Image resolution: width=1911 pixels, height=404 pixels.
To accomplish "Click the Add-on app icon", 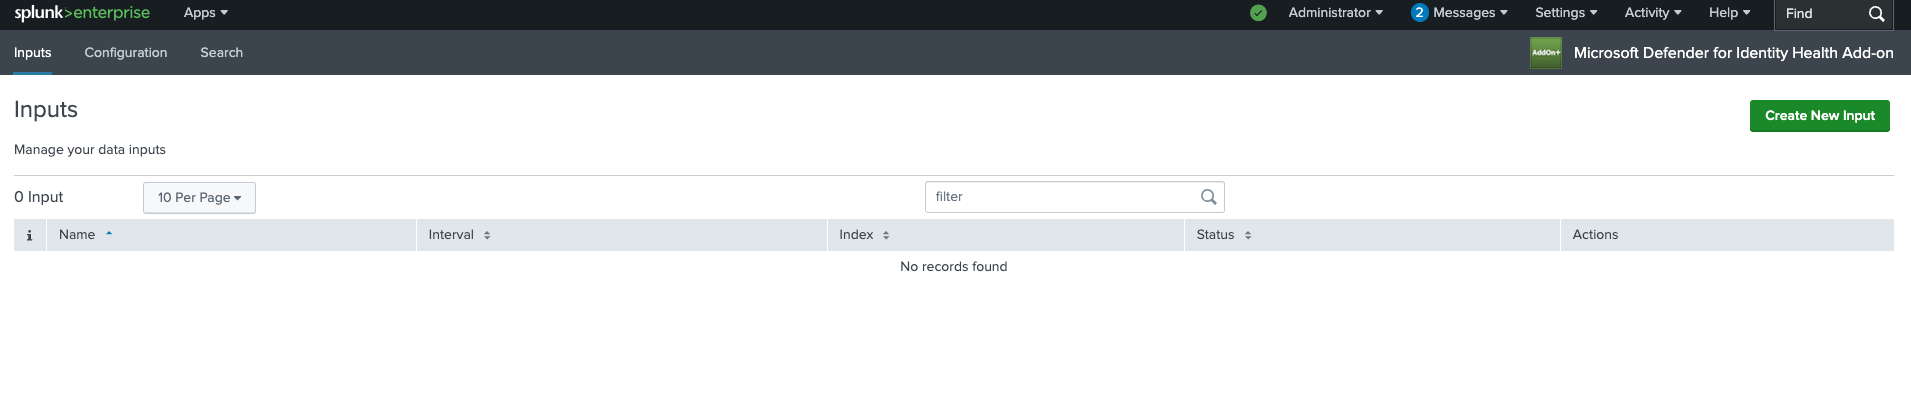I will pos(1546,53).
